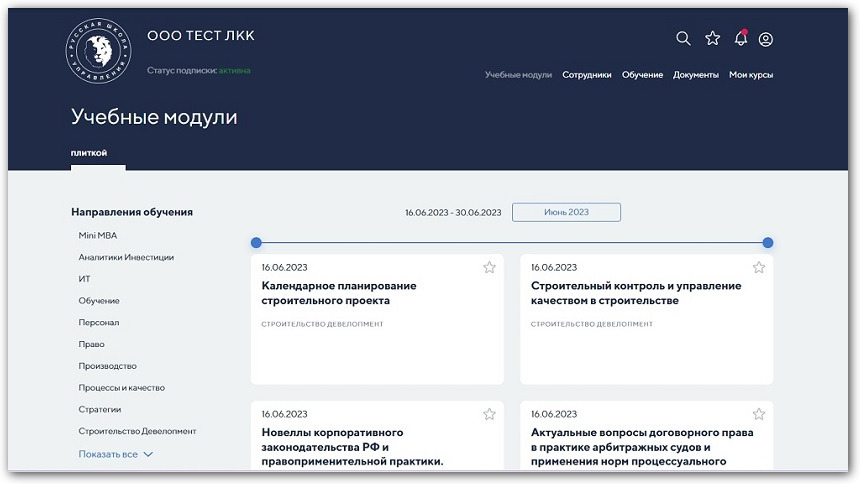Click the Русская Школа Управления logo
This screenshot has width=860, height=484.
pyautogui.click(x=98, y=50)
